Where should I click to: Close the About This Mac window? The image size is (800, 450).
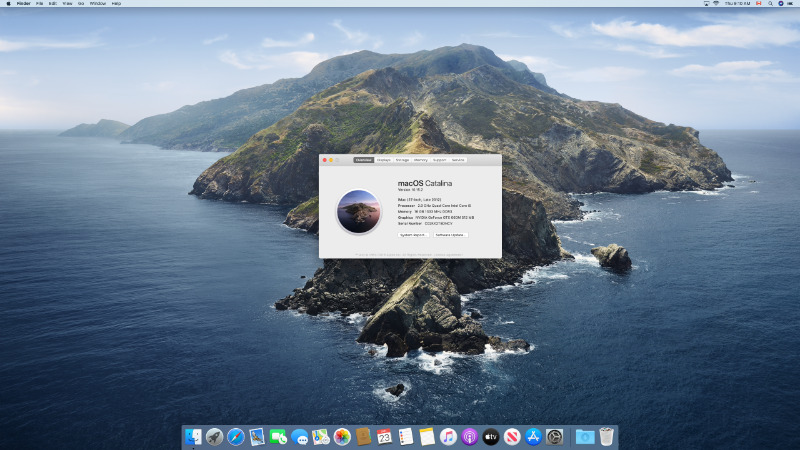324,160
